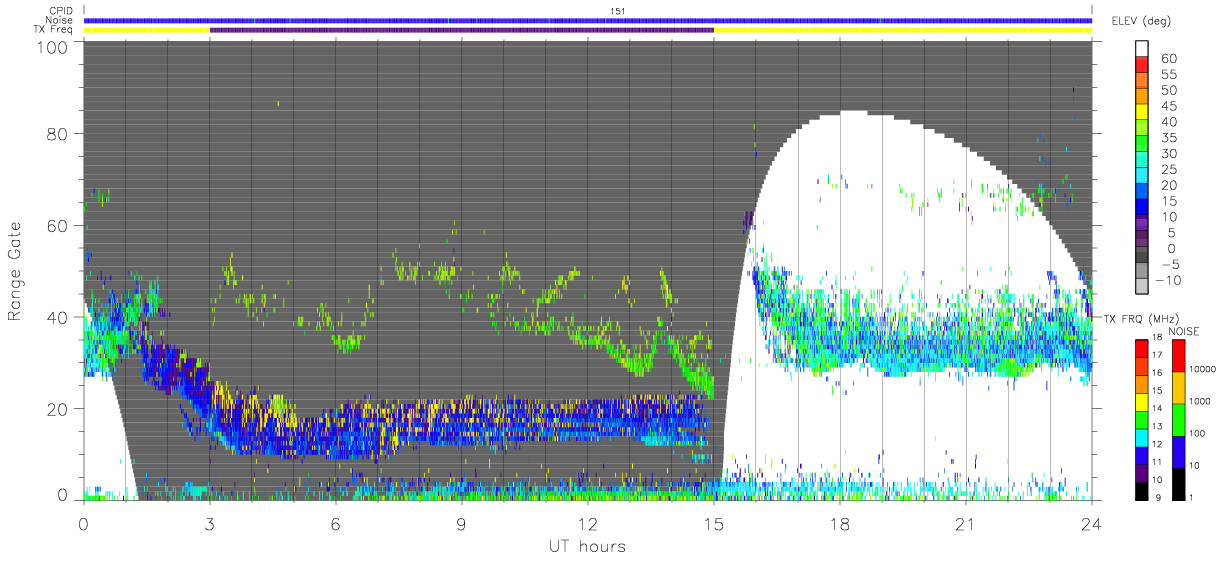Viewport: 1228px width, 567px height.
Task: Click the 18 tick on UT hours axis
Action: 840,524
